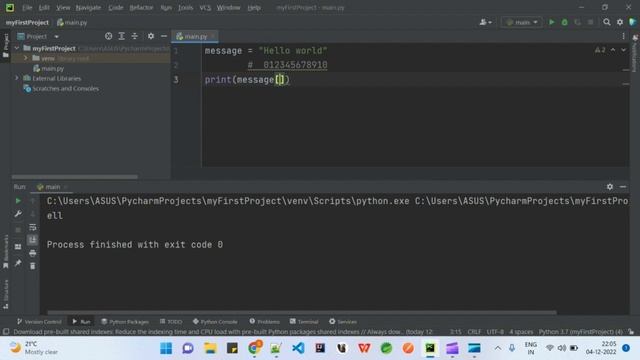Screen dimensions: 640x360
Task: Start debugging with the bug icon
Action: pos(564,22)
